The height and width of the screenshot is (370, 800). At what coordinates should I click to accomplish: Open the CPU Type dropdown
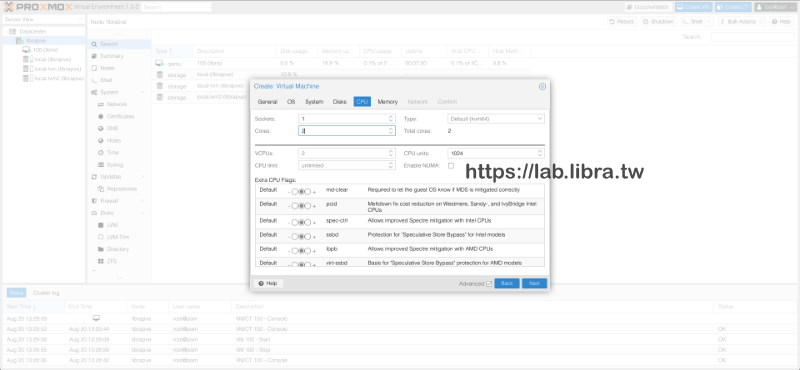click(x=540, y=119)
